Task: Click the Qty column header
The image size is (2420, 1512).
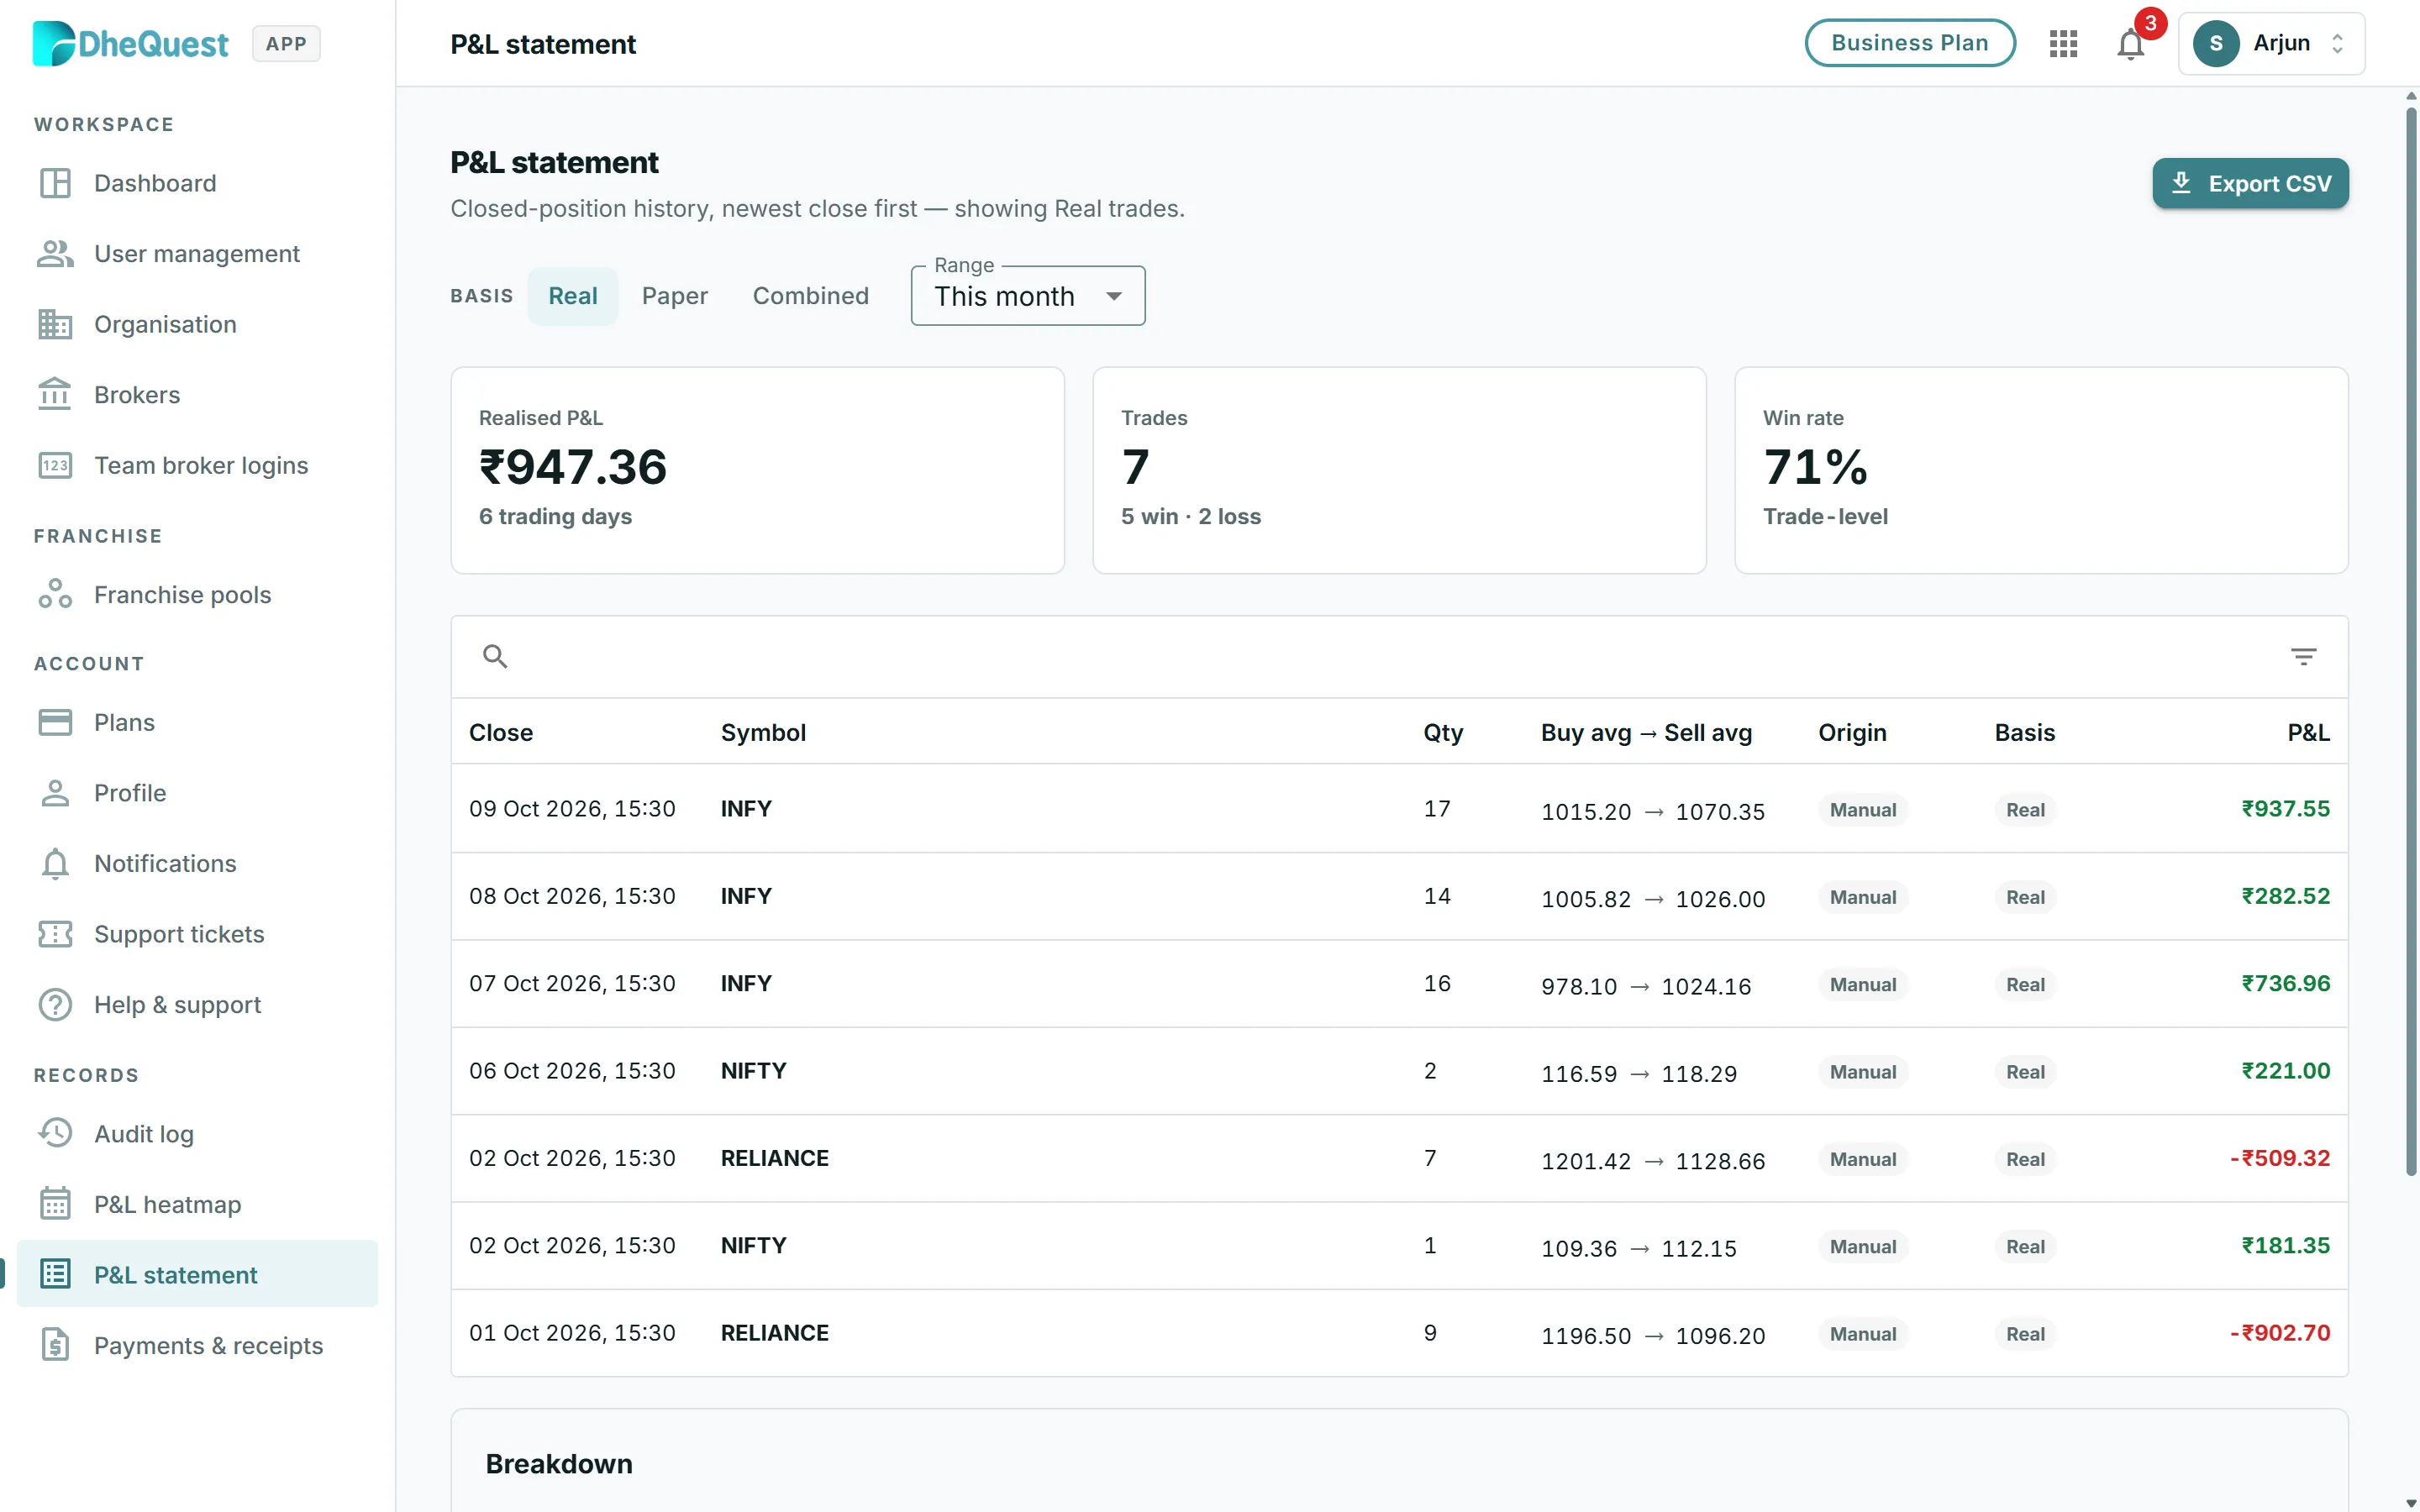Action: 1443,732
